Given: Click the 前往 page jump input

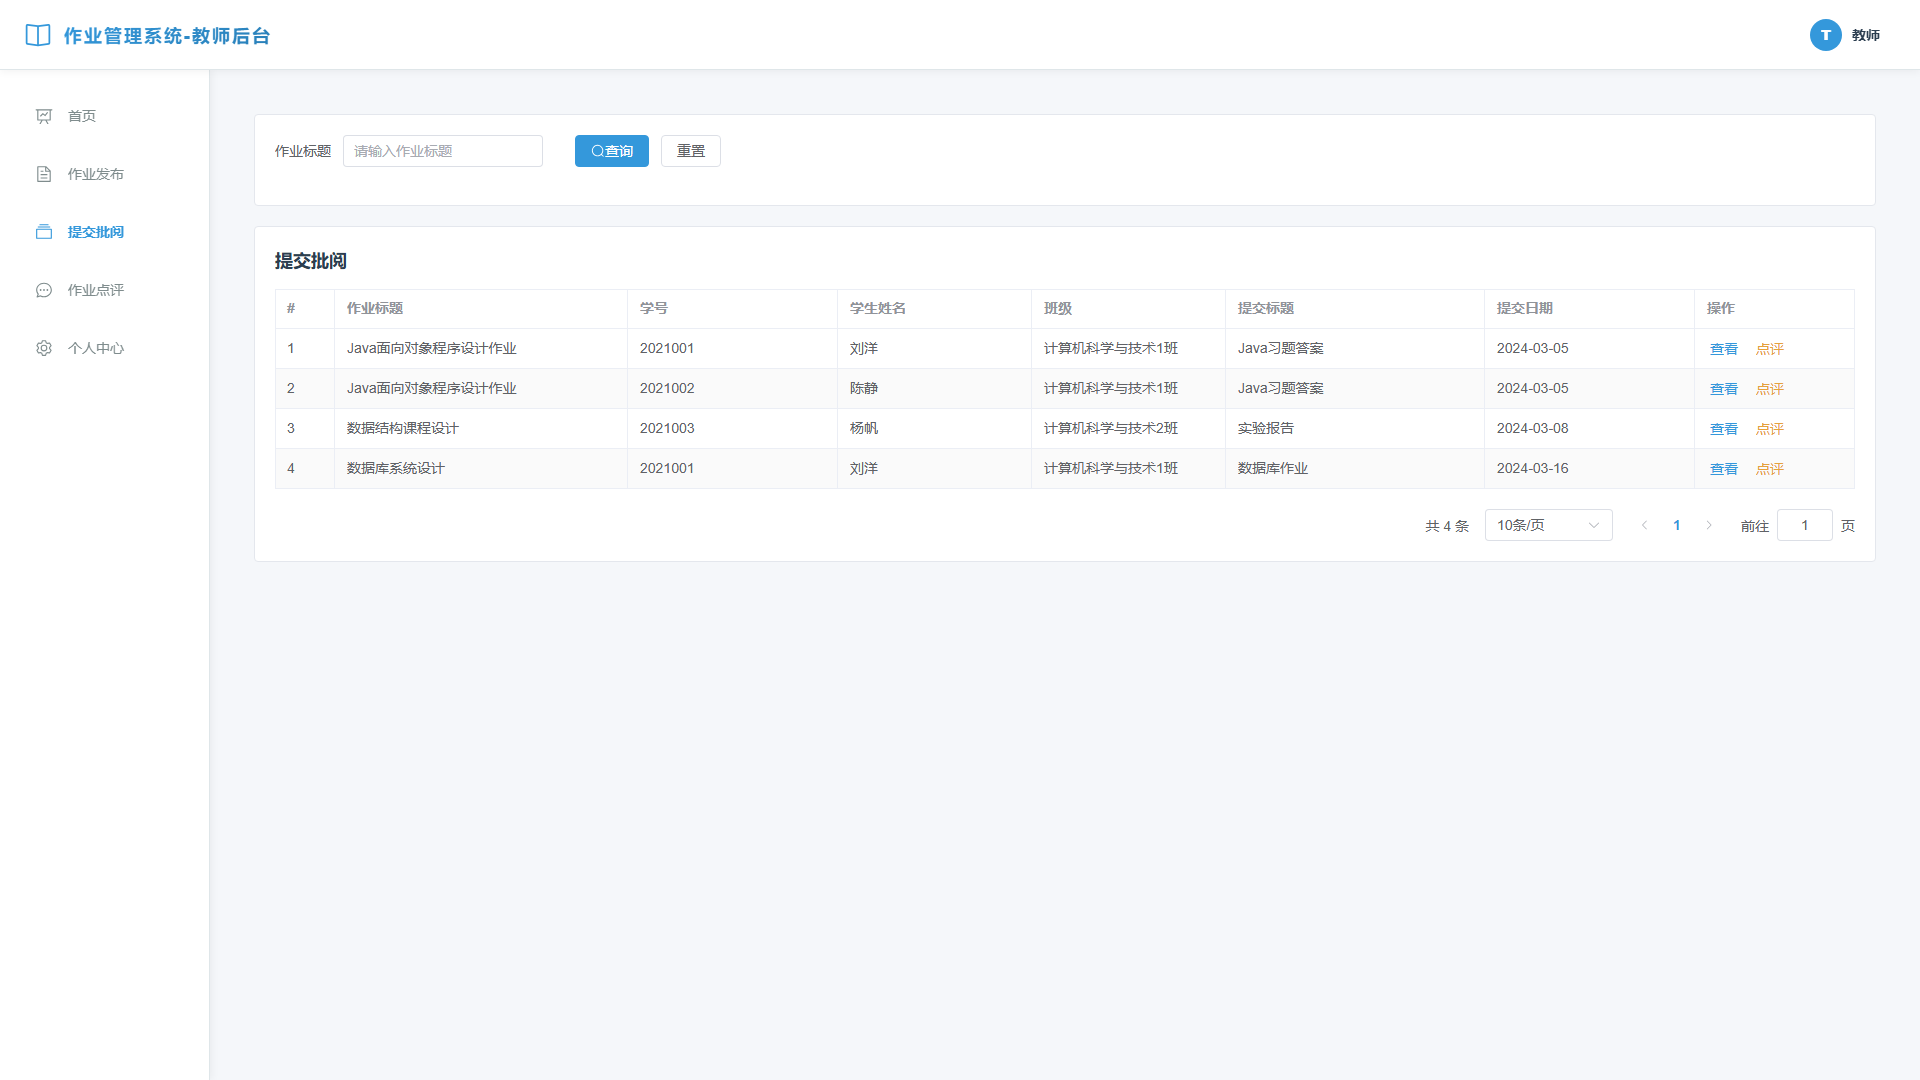Looking at the screenshot, I should (x=1804, y=525).
